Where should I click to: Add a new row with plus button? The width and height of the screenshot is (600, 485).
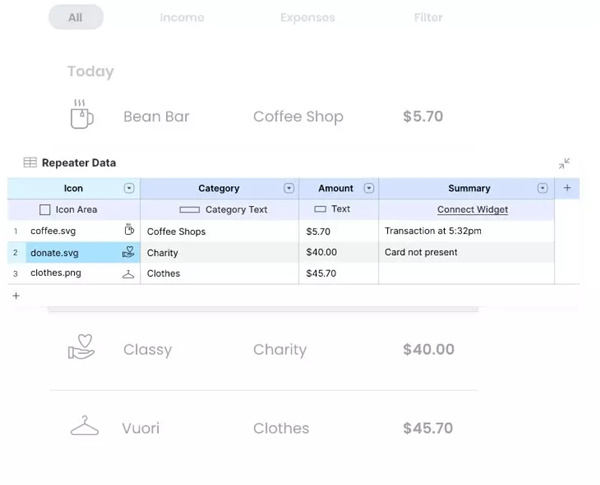pyautogui.click(x=15, y=296)
